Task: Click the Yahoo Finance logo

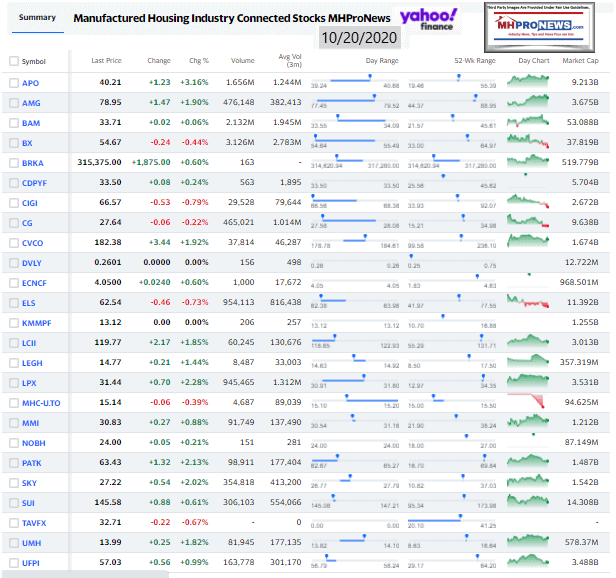Action: (x=428, y=18)
